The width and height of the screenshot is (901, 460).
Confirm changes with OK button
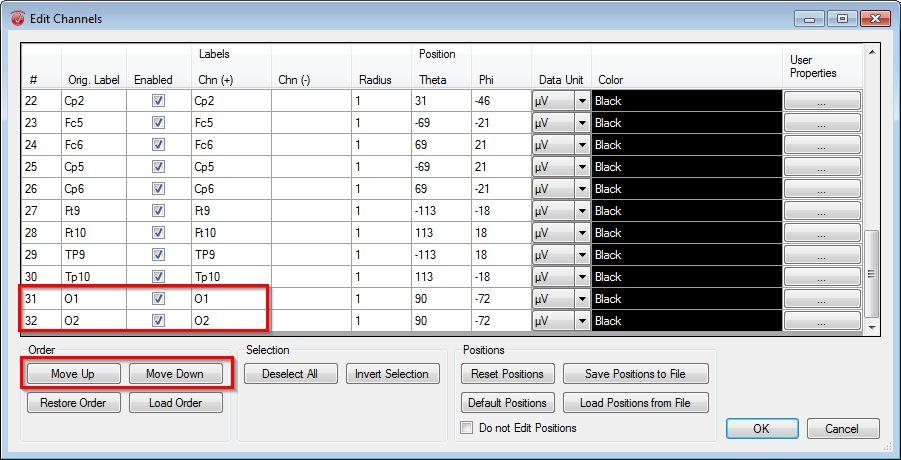pos(762,428)
